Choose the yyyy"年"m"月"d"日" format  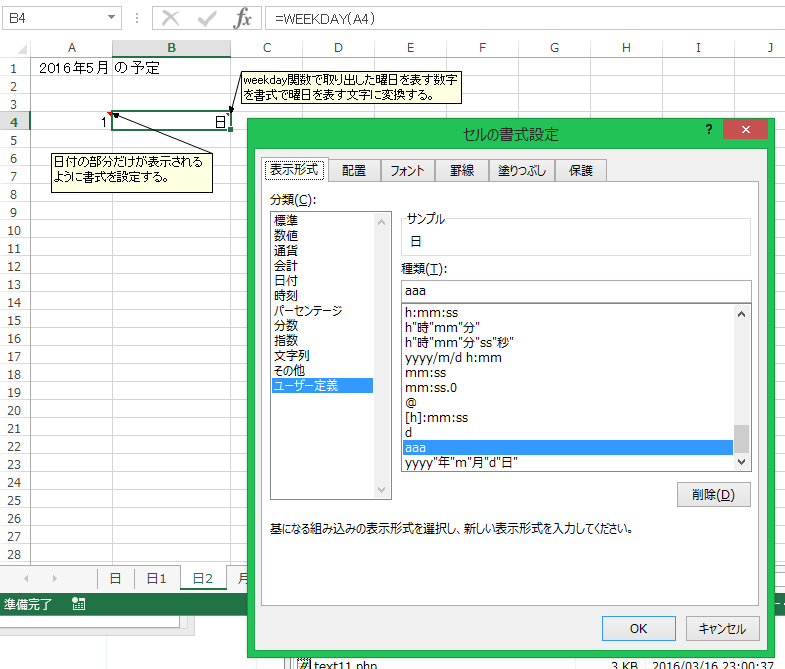[460, 463]
